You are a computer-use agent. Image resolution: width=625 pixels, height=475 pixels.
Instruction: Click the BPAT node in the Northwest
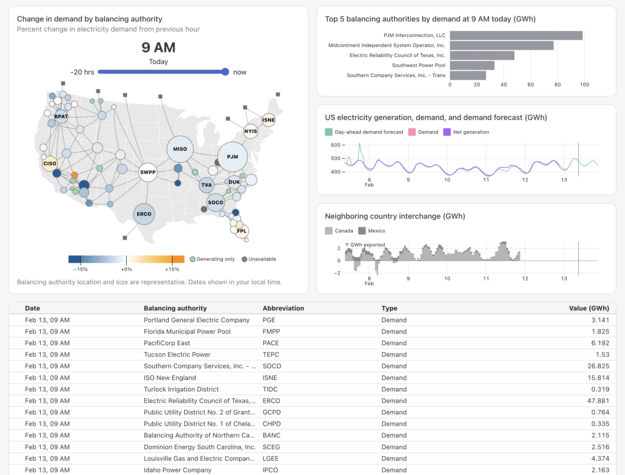tap(61, 117)
